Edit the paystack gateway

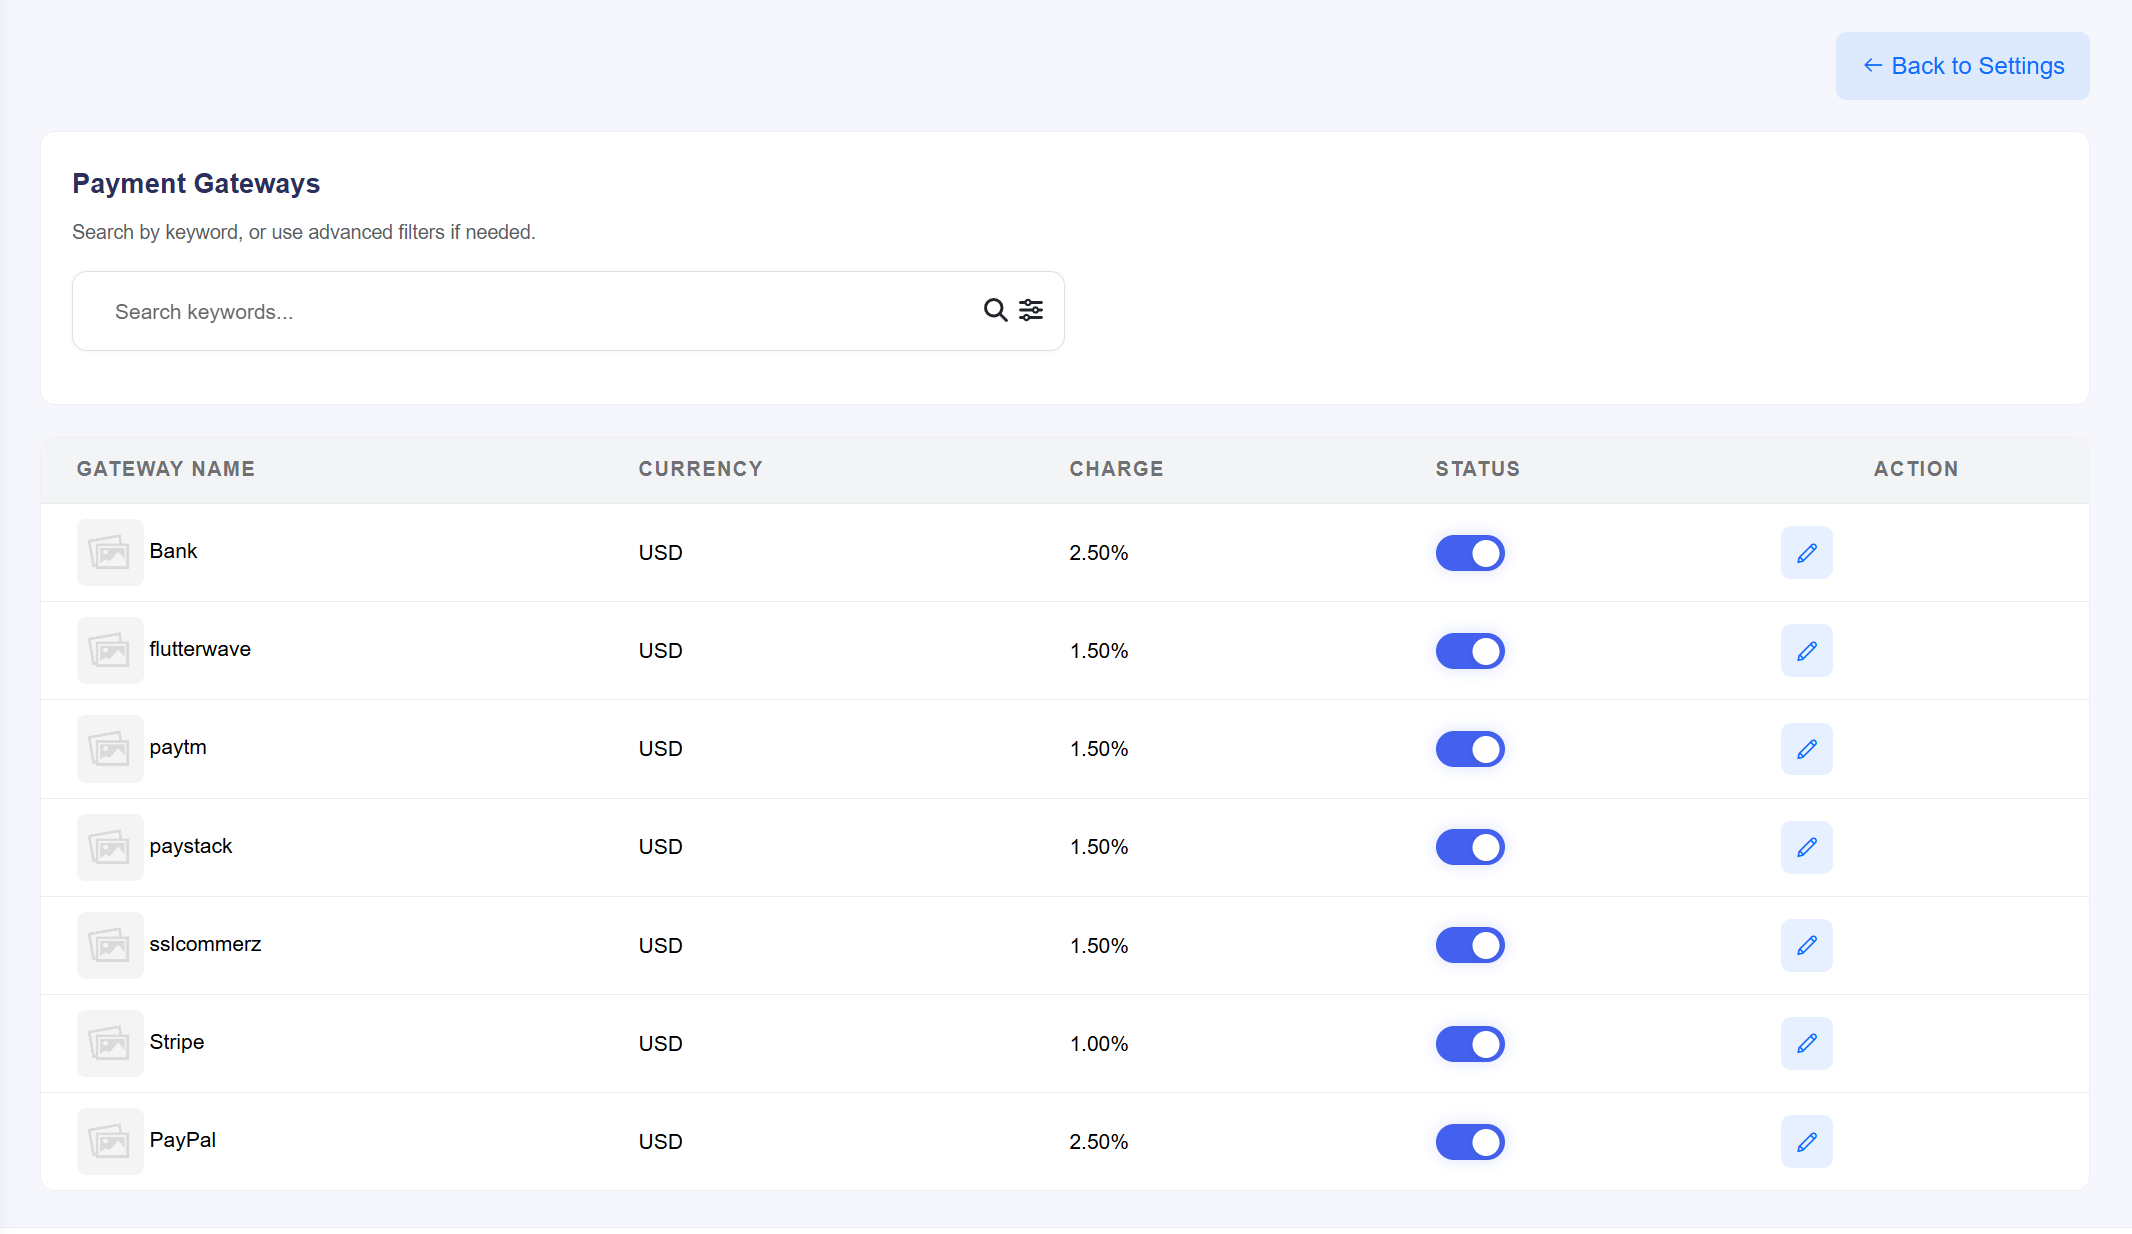pyautogui.click(x=1806, y=847)
